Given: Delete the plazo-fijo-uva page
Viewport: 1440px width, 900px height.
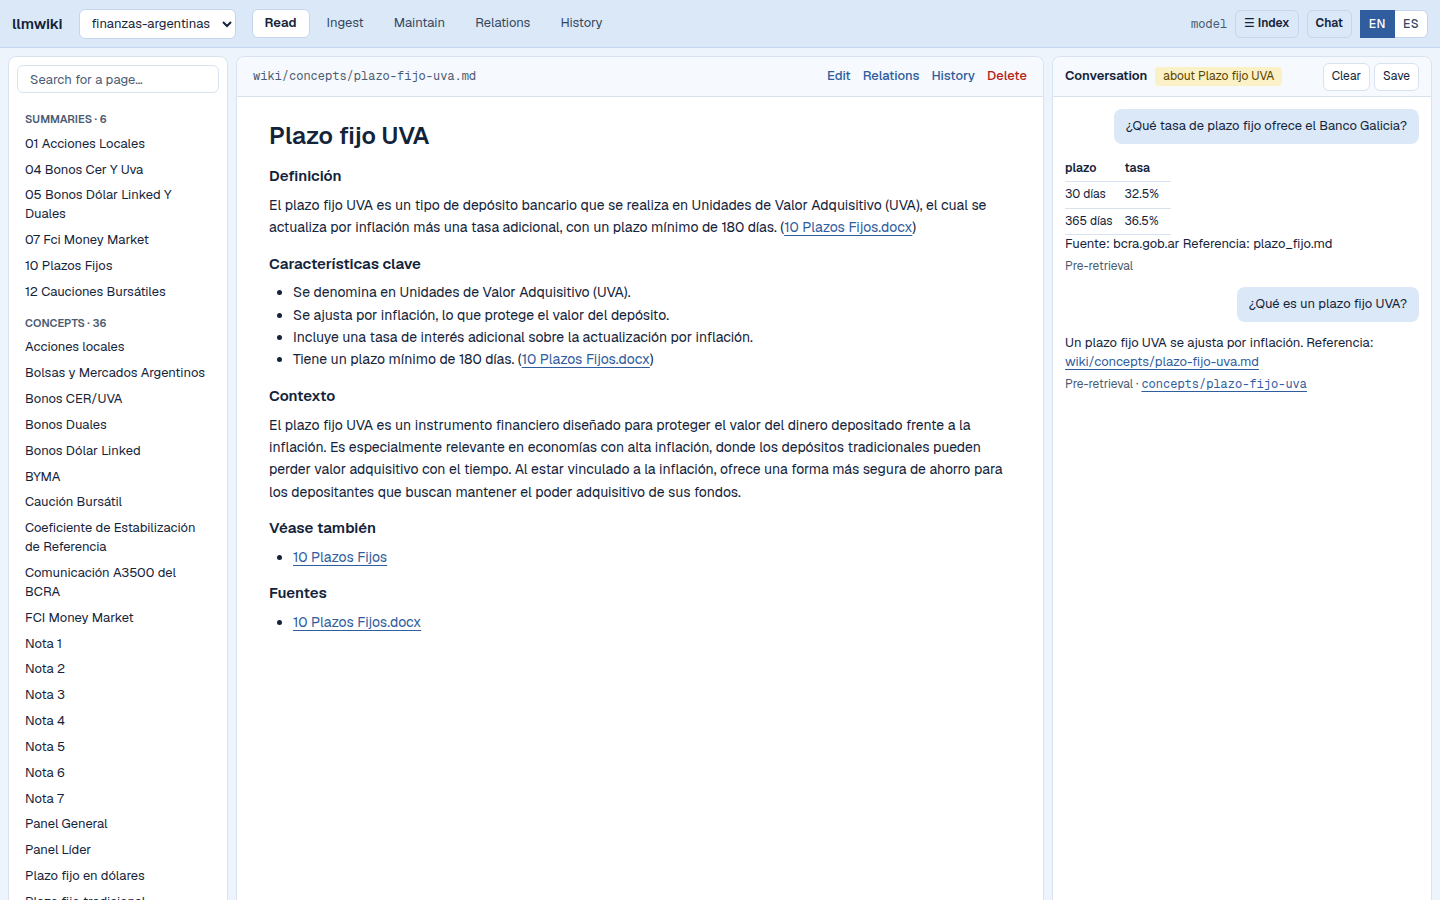Looking at the screenshot, I should click(x=1007, y=76).
